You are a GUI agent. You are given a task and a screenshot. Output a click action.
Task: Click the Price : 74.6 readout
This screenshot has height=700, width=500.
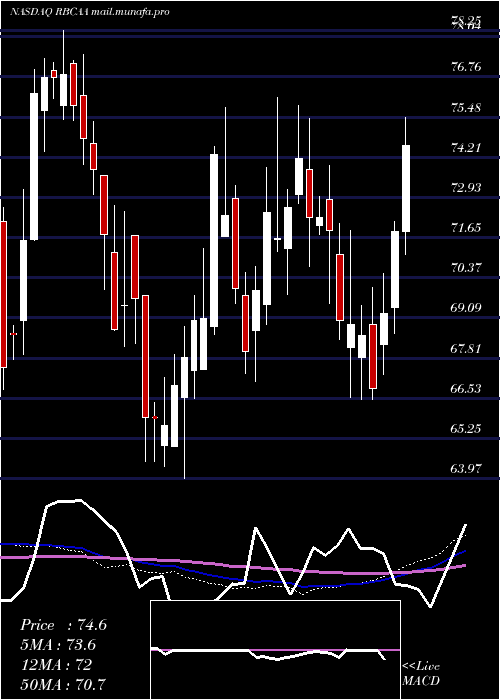click(63, 625)
